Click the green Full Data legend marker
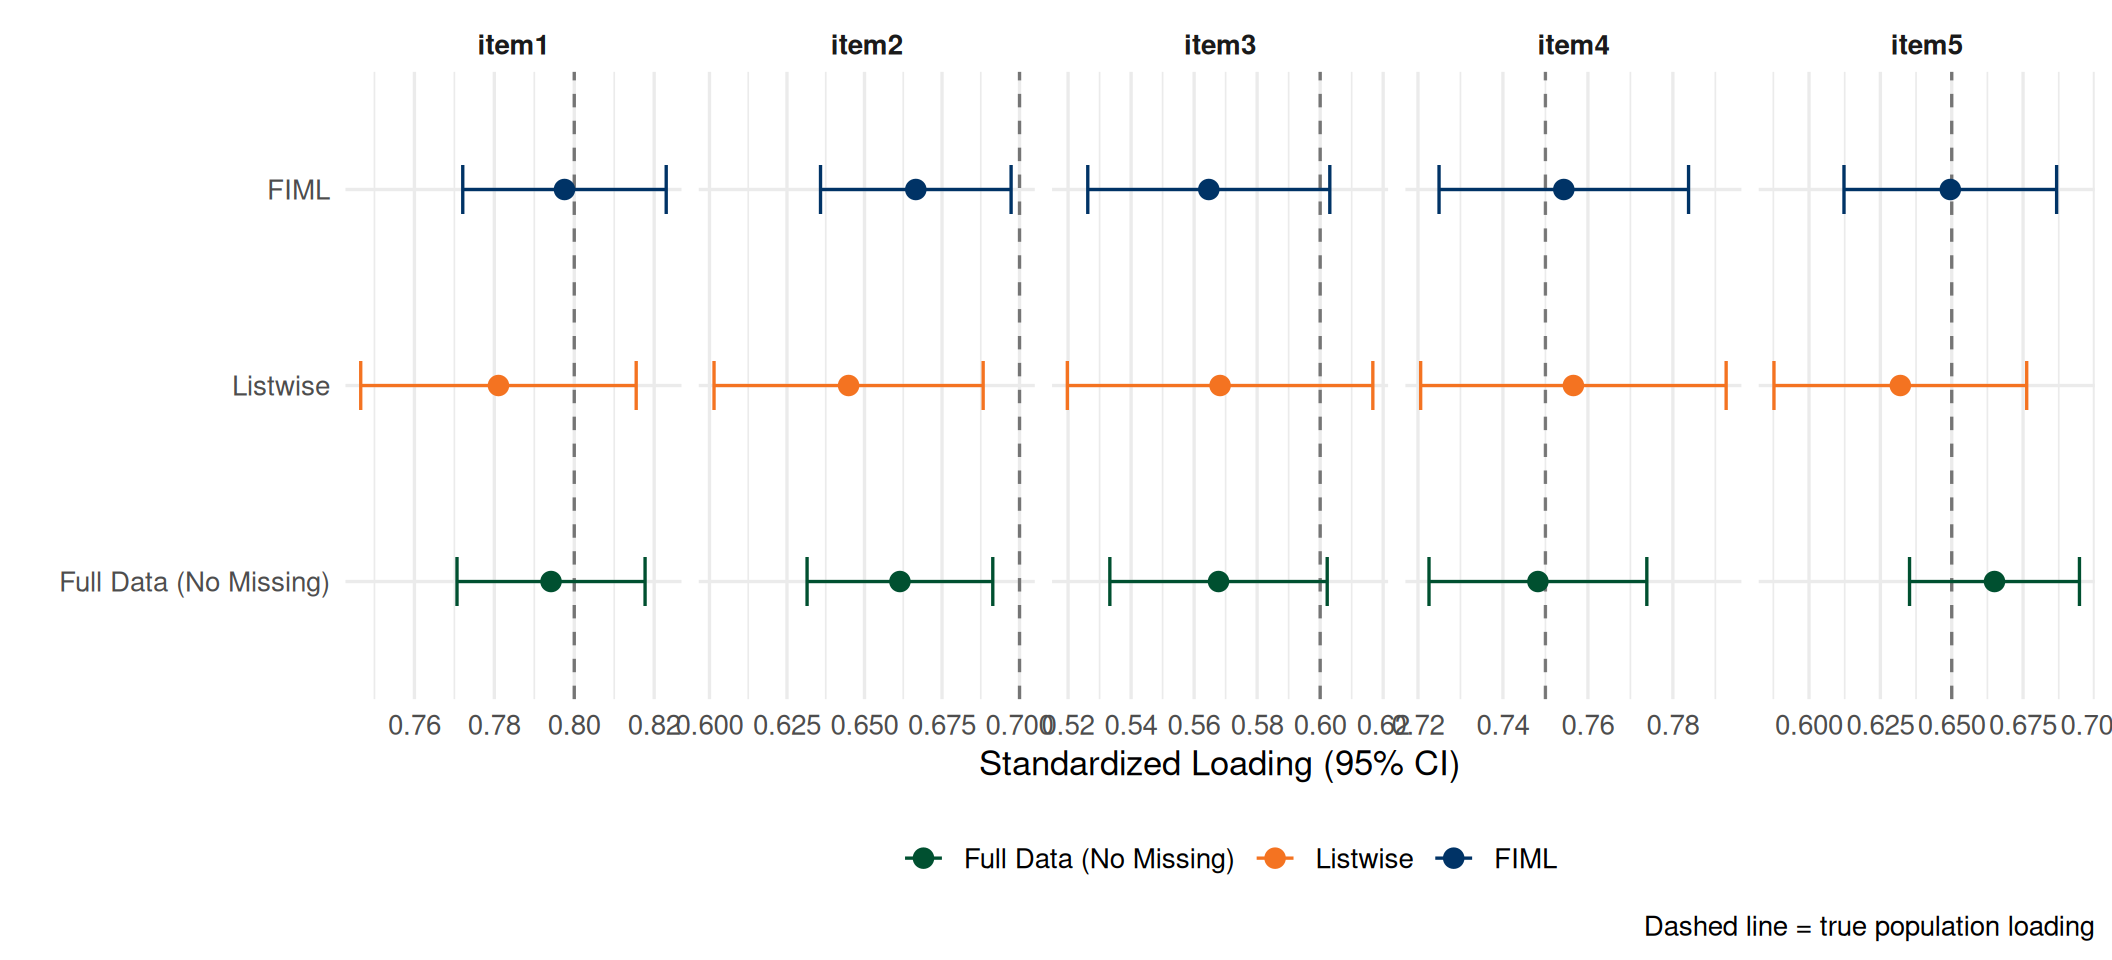The image size is (2112, 960). pyautogui.click(x=924, y=858)
